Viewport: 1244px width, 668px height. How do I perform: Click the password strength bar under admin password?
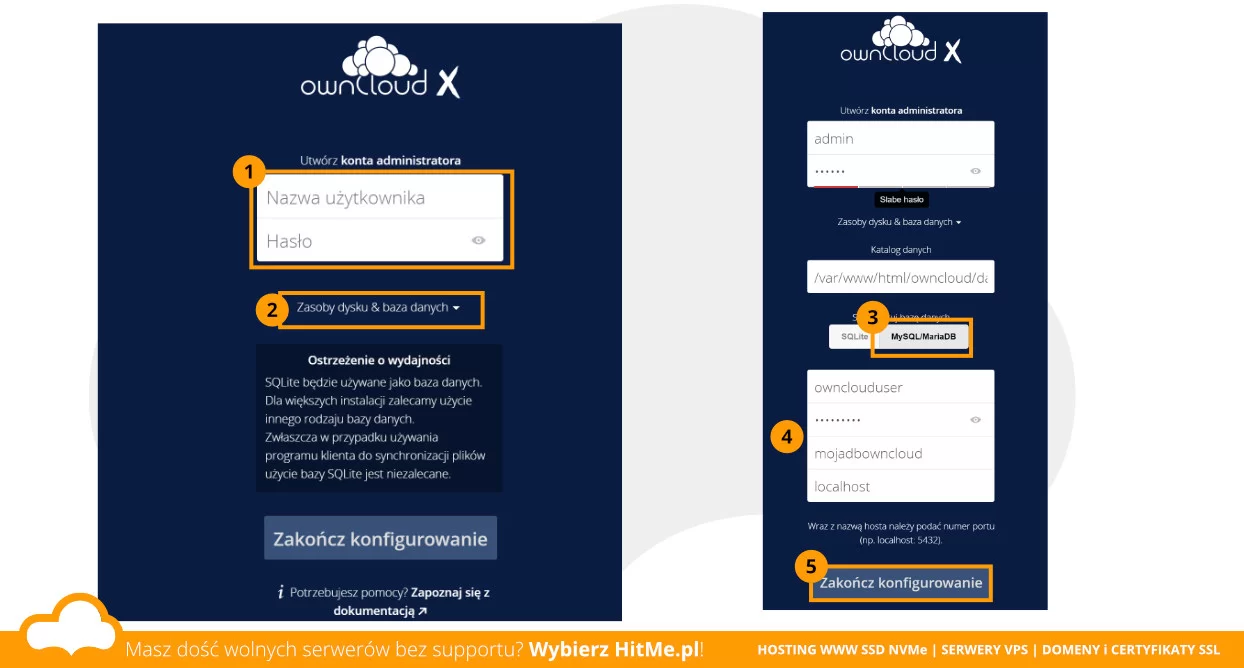coord(901,186)
